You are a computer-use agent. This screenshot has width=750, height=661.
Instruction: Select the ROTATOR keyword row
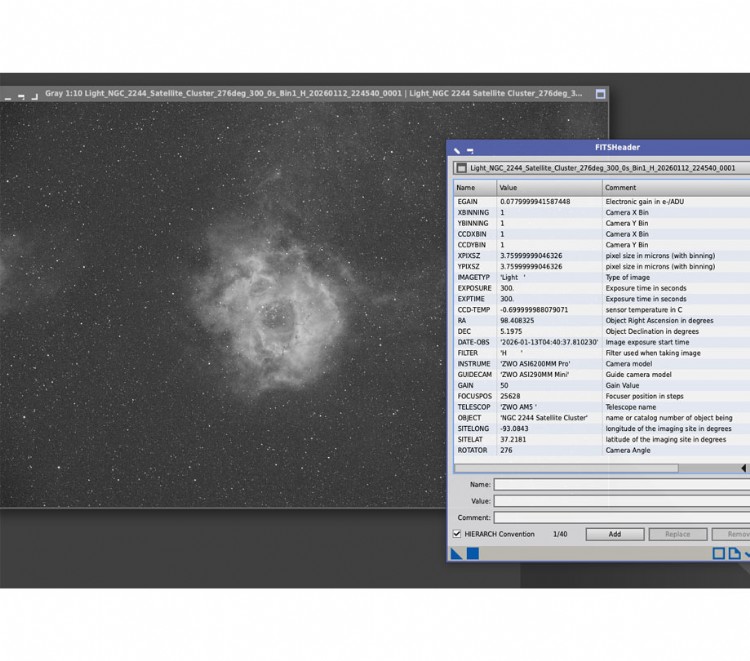click(x=602, y=450)
